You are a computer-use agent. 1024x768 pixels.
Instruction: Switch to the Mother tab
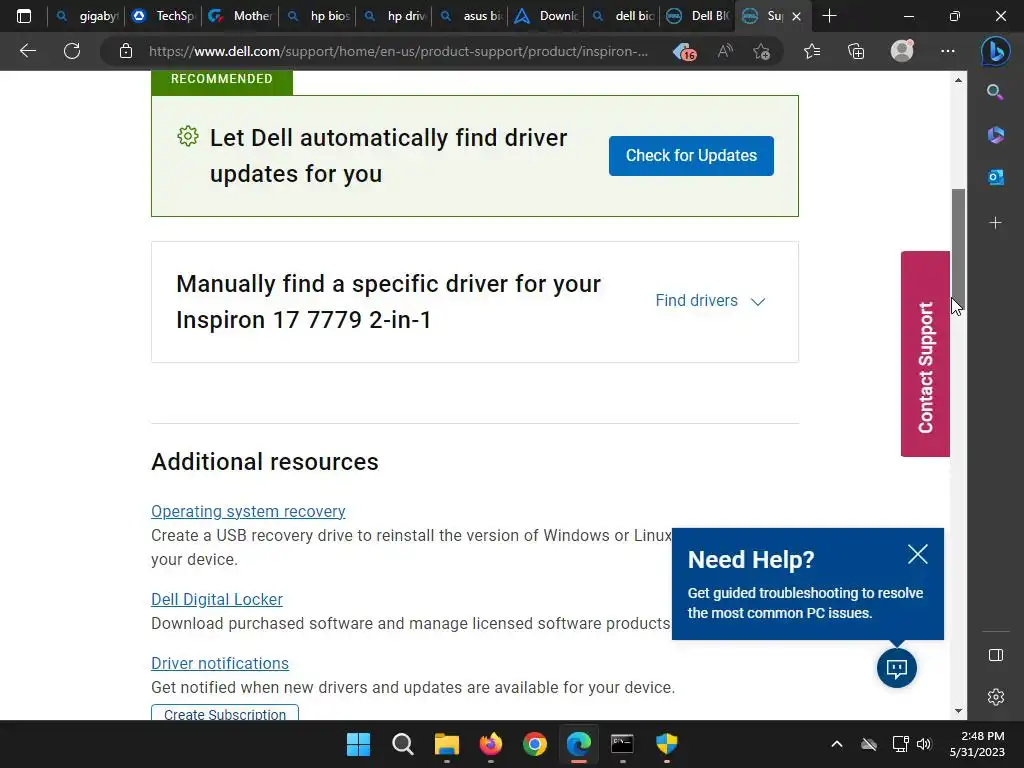[240, 16]
